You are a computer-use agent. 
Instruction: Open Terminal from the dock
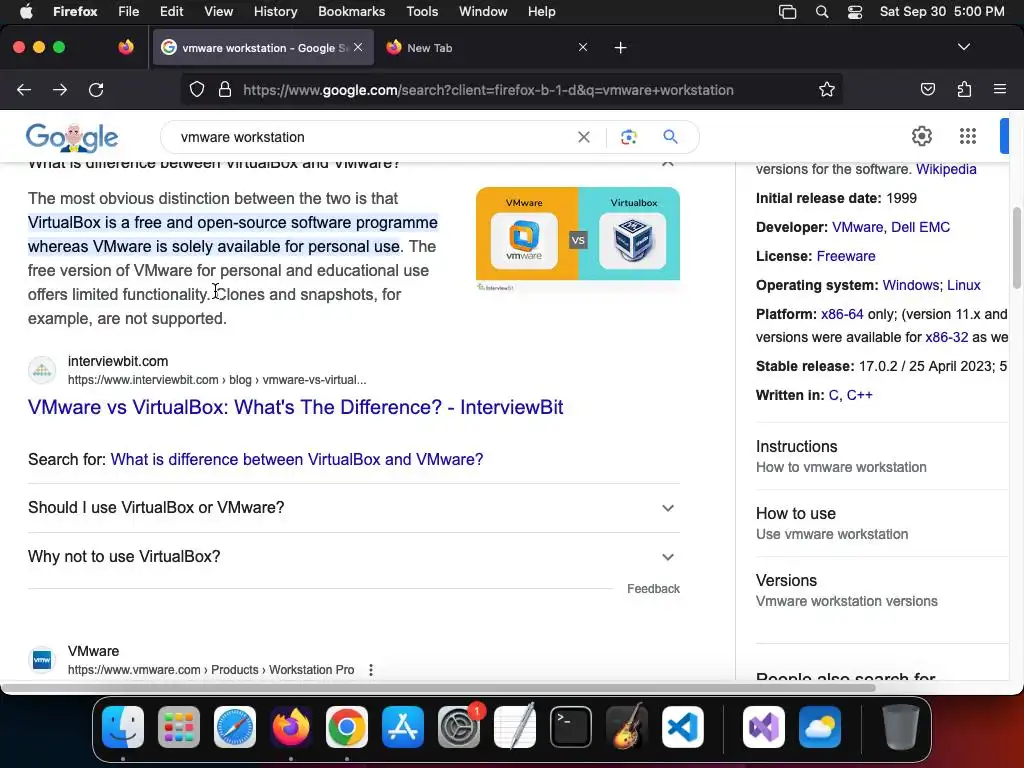[571, 727]
